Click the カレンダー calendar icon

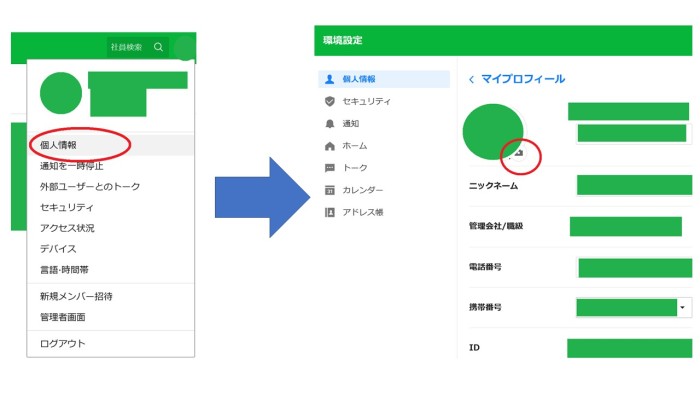coord(329,190)
